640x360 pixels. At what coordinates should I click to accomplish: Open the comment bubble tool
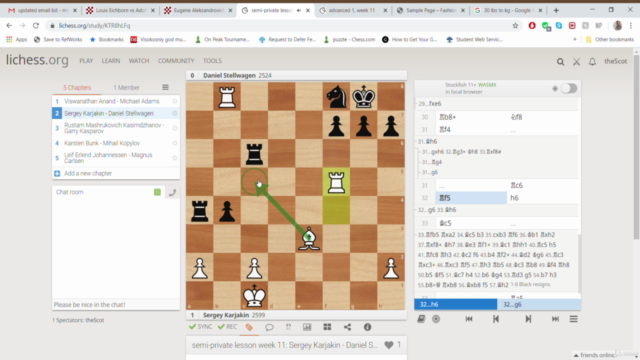coord(269,327)
